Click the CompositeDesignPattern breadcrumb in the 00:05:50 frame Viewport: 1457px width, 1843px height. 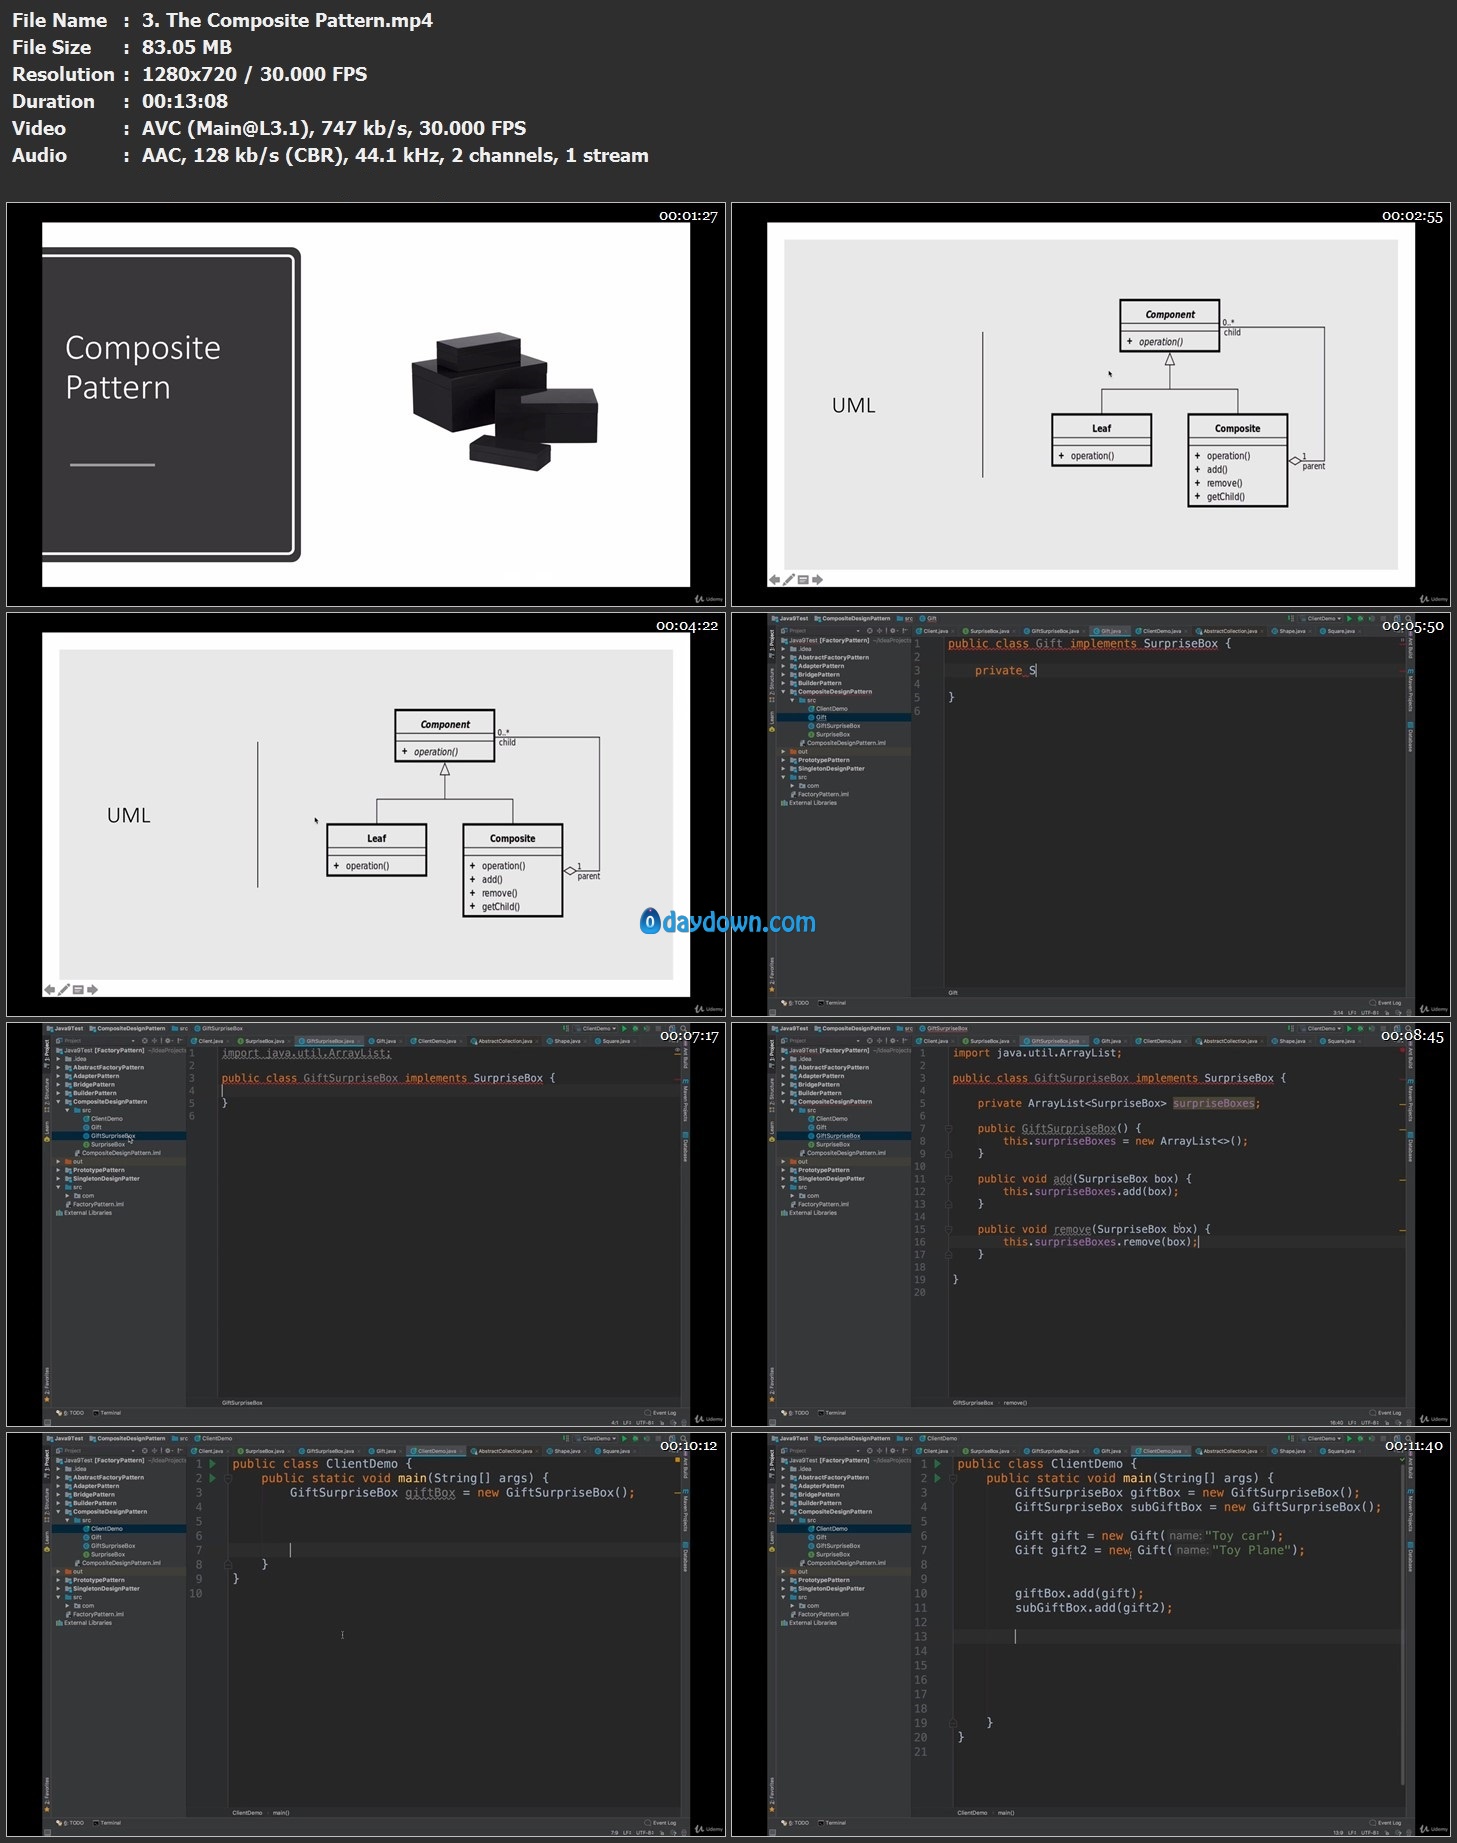tap(853, 618)
